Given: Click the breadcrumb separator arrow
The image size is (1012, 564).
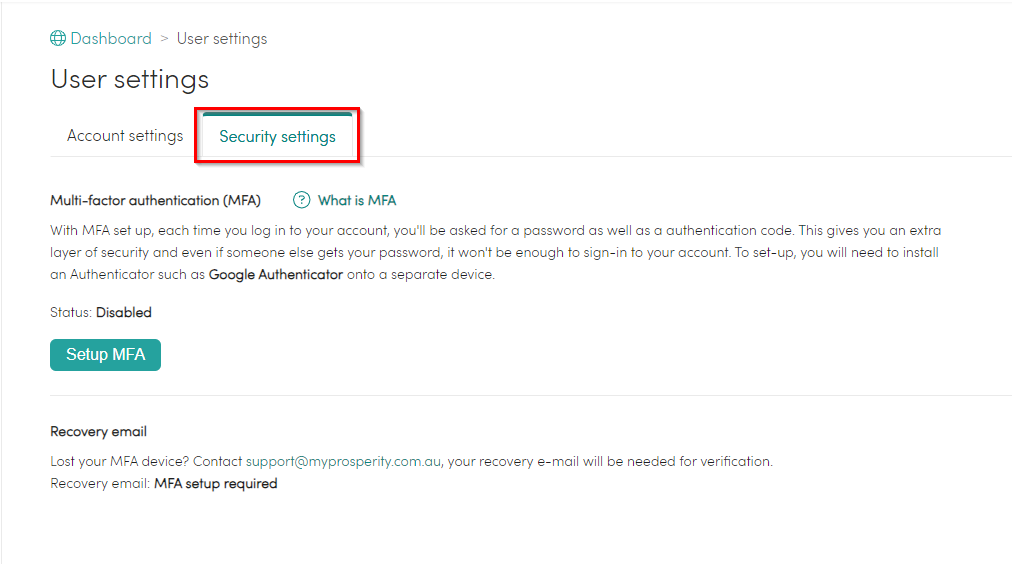Looking at the screenshot, I should (164, 39).
